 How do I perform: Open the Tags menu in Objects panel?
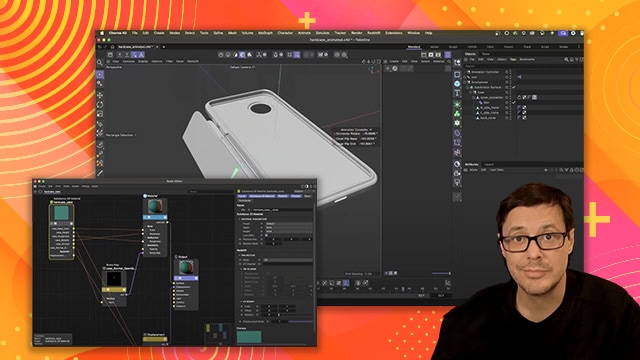(x=513, y=60)
